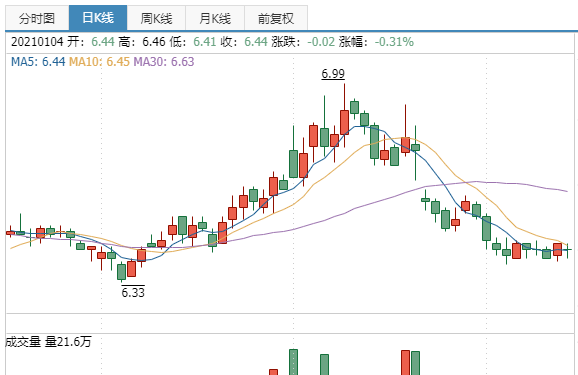Click the 前复权 tab
Image resolution: width=578 pixels, height=375 pixels.
(x=276, y=18)
